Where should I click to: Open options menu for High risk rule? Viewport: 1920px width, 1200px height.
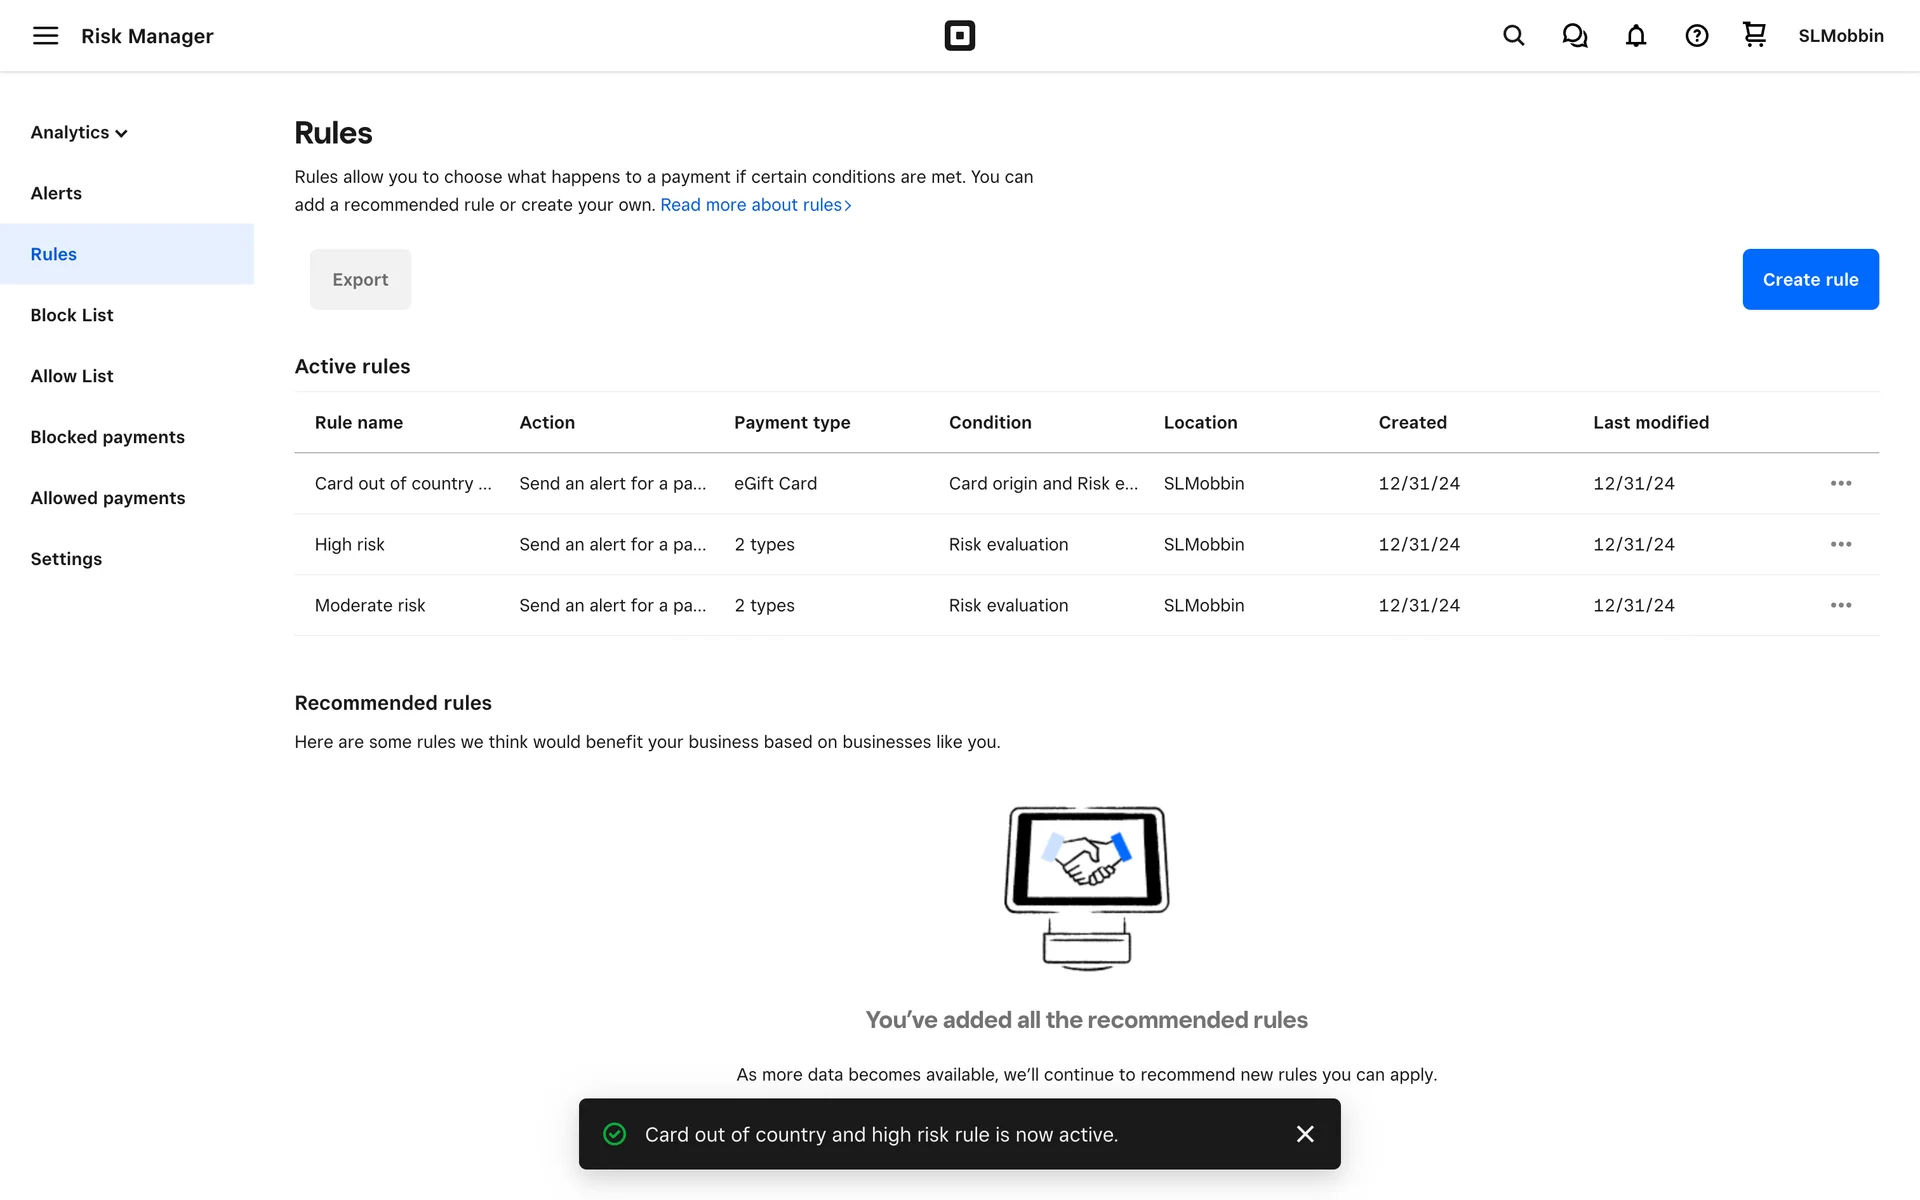[1840, 544]
